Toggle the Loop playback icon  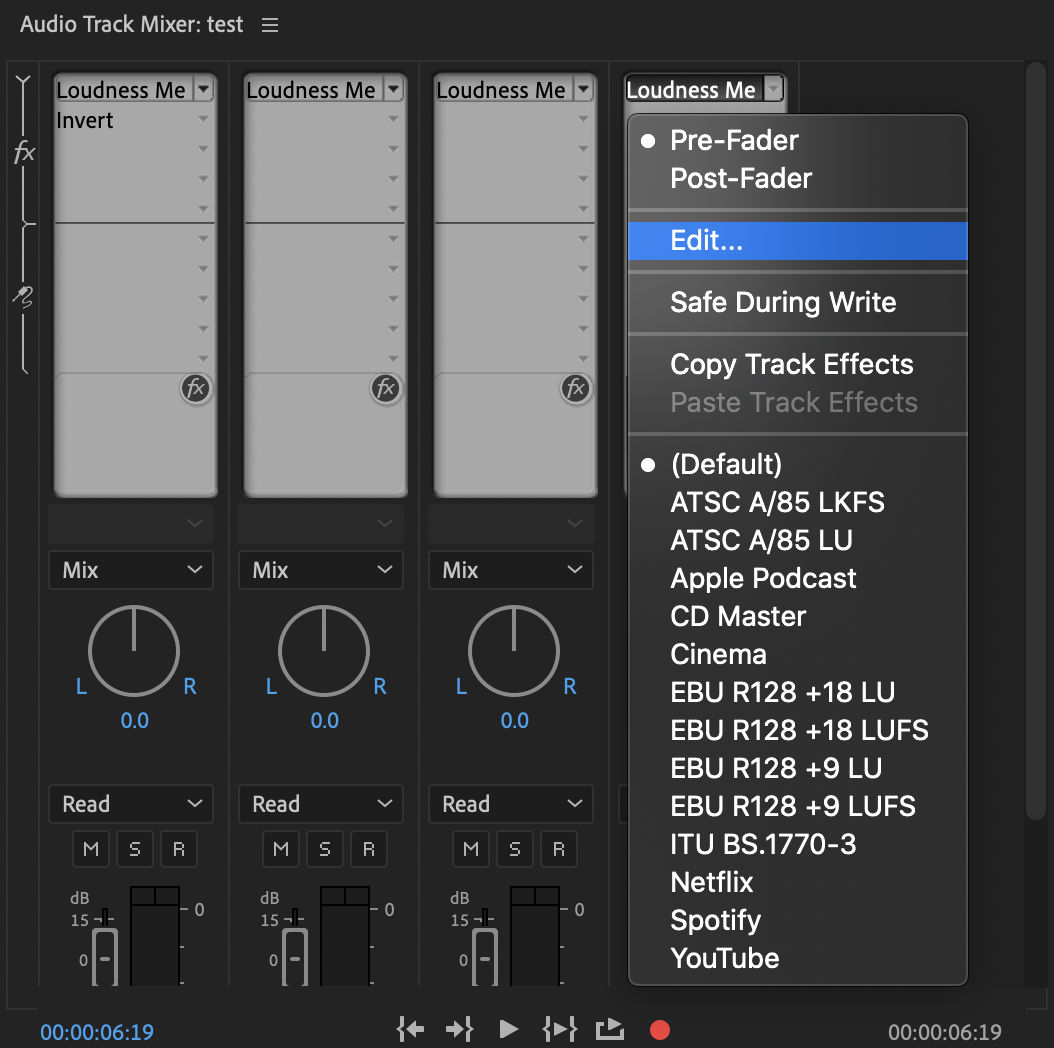[609, 1029]
